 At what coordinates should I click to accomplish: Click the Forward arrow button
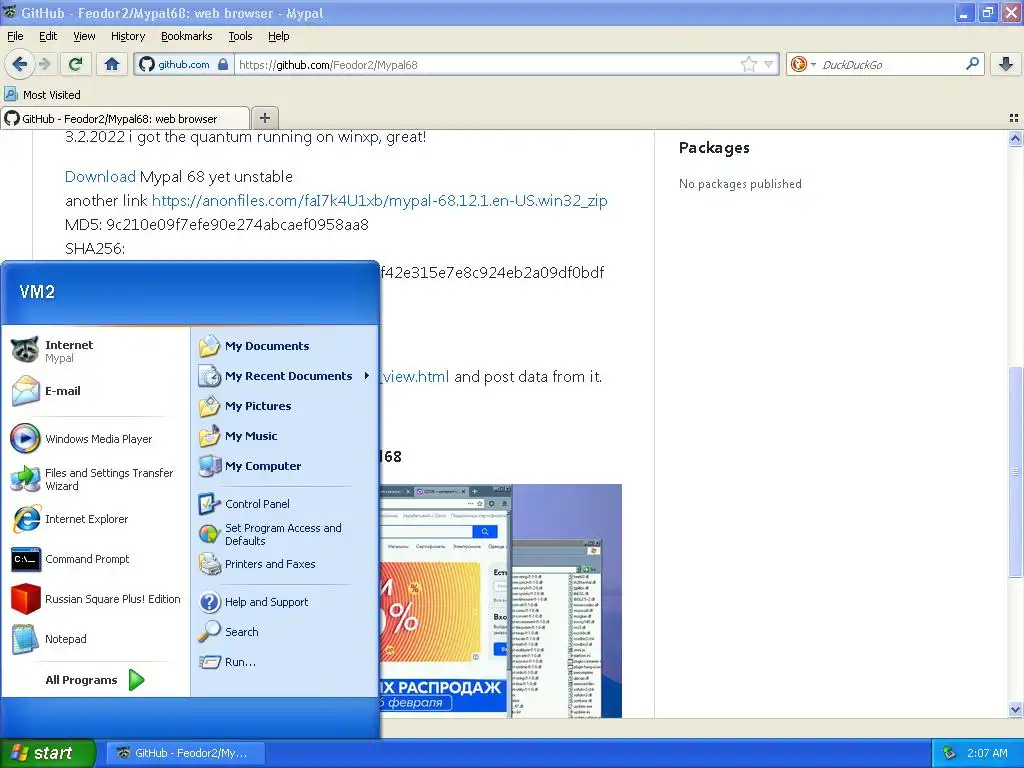click(44, 64)
